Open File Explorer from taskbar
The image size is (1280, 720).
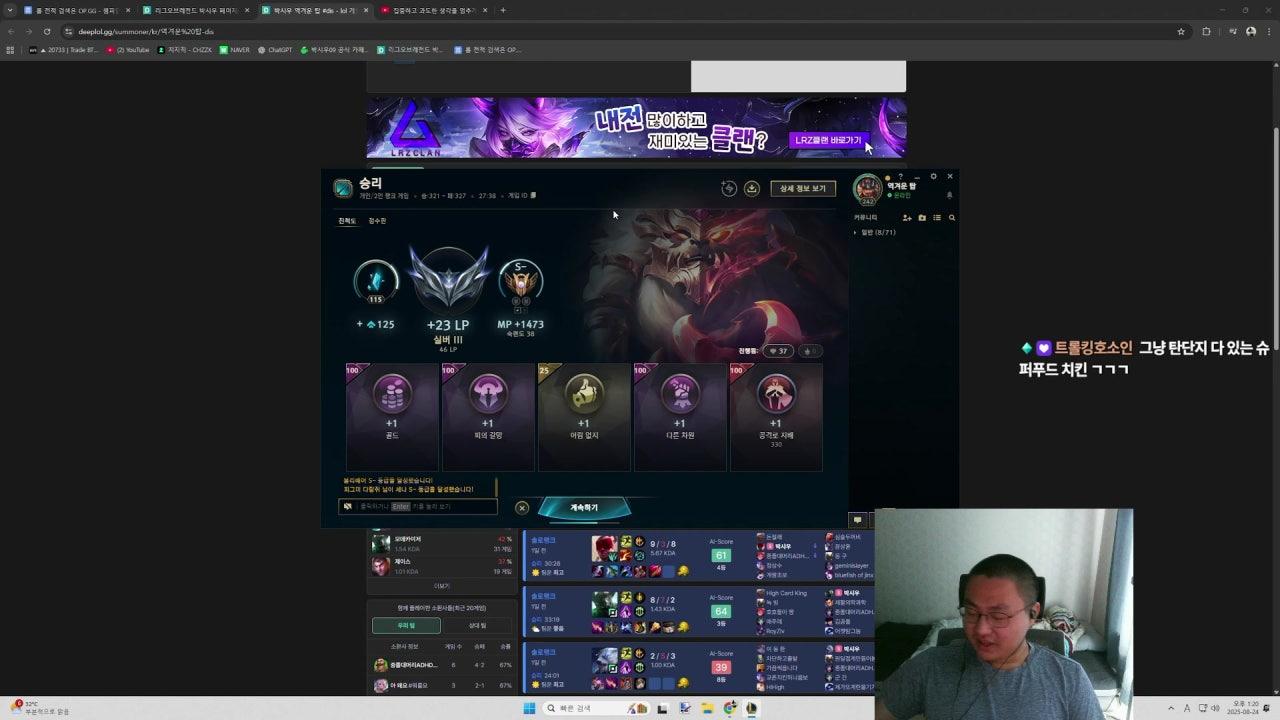[707, 708]
